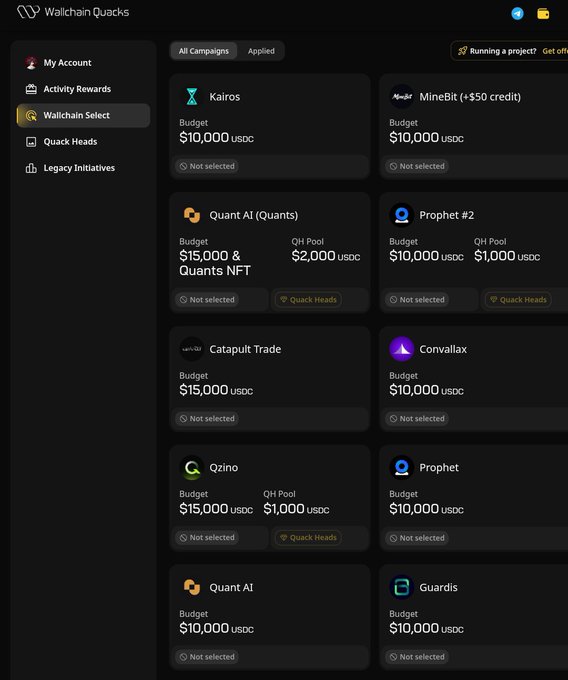
Task: Select Wallchain Select in sidebar
Action: [83, 115]
